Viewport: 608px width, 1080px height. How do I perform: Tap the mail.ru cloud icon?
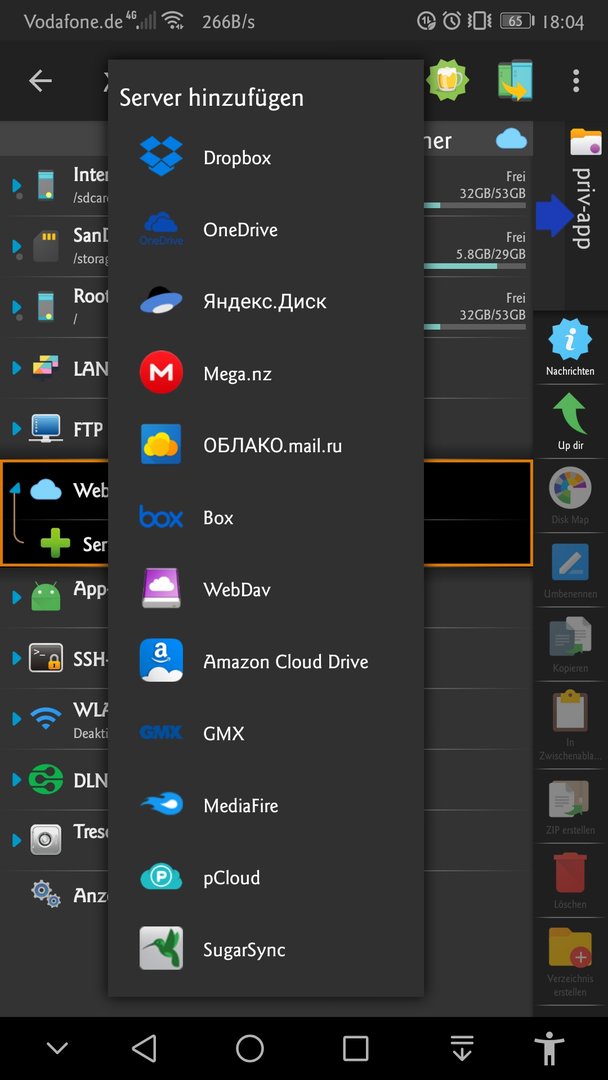161,444
